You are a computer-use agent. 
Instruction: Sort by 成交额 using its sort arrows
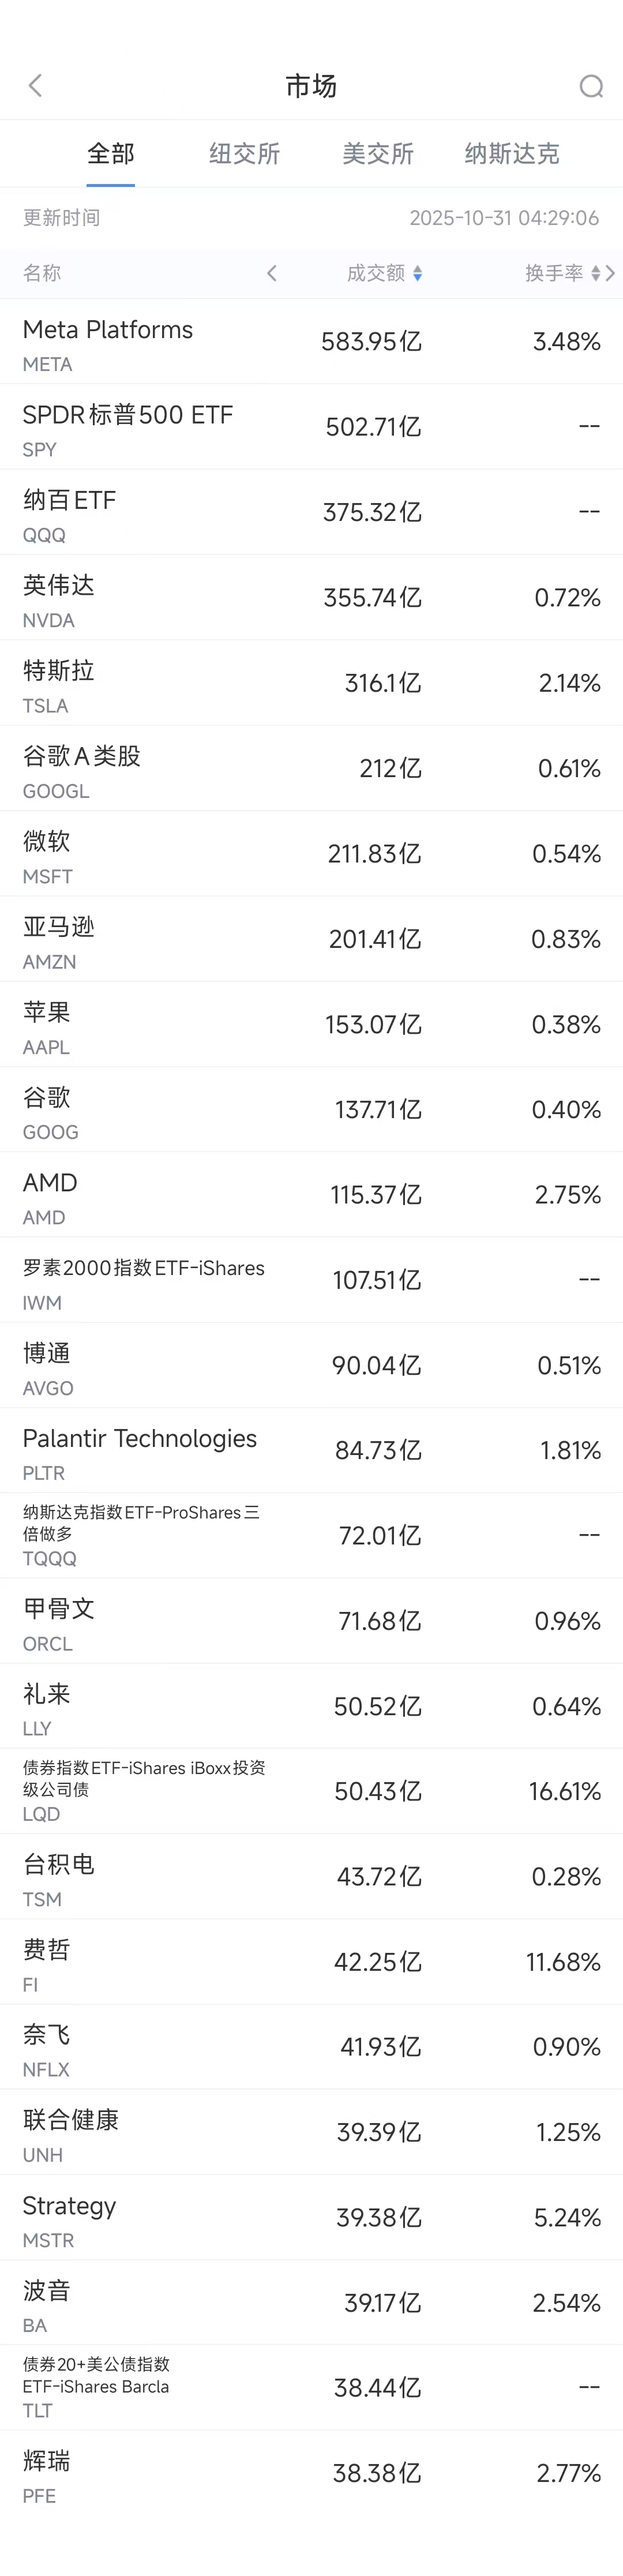(x=417, y=273)
